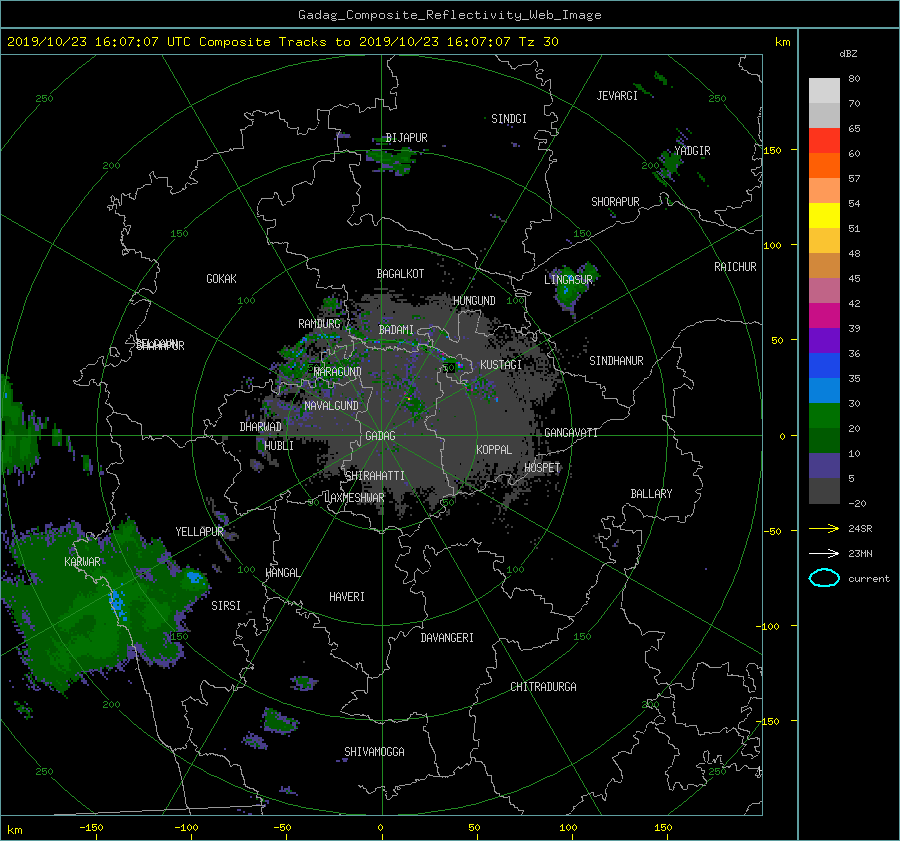Click the dBZ legend heading
The image size is (900, 841).
(848, 54)
